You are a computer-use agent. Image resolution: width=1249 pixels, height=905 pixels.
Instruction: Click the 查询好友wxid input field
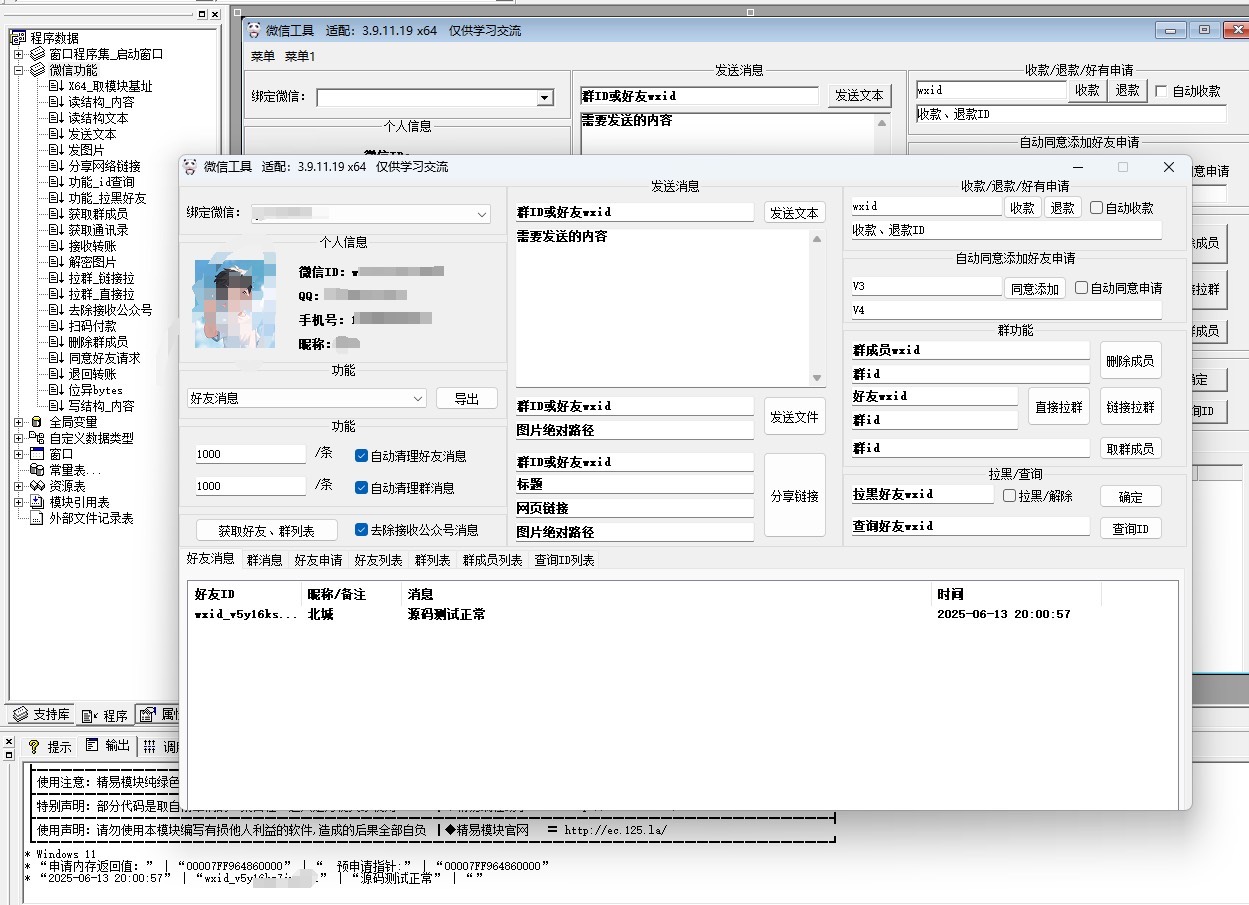point(970,526)
